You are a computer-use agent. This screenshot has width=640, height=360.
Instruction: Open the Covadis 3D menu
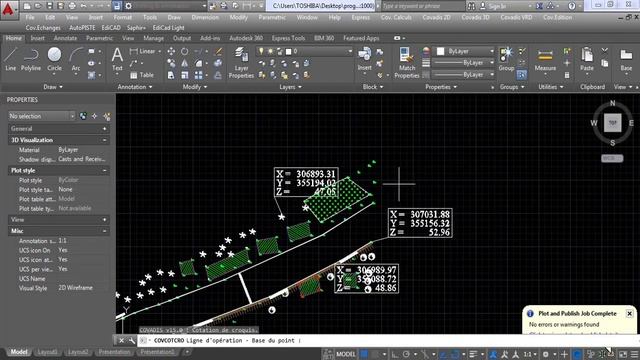[x=475, y=18]
